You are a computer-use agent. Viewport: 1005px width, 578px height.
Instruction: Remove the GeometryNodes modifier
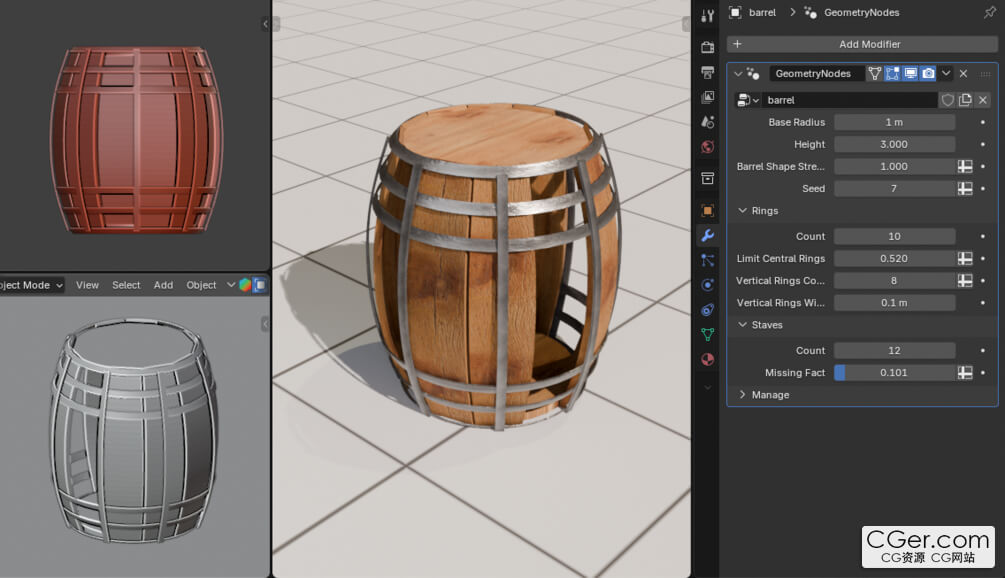[x=964, y=74]
